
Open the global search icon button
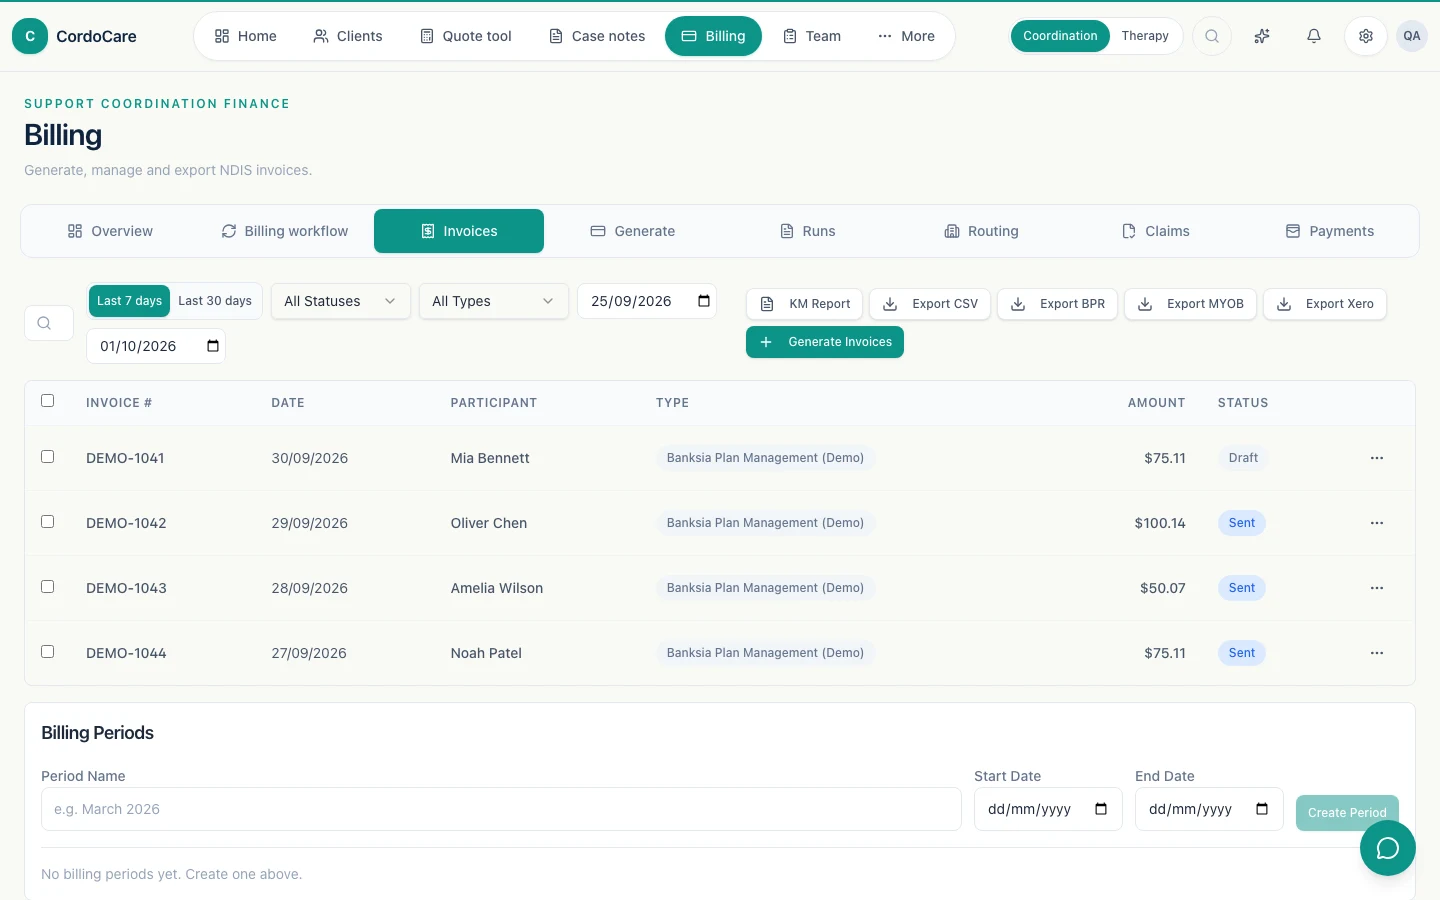pyautogui.click(x=1212, y=36)
